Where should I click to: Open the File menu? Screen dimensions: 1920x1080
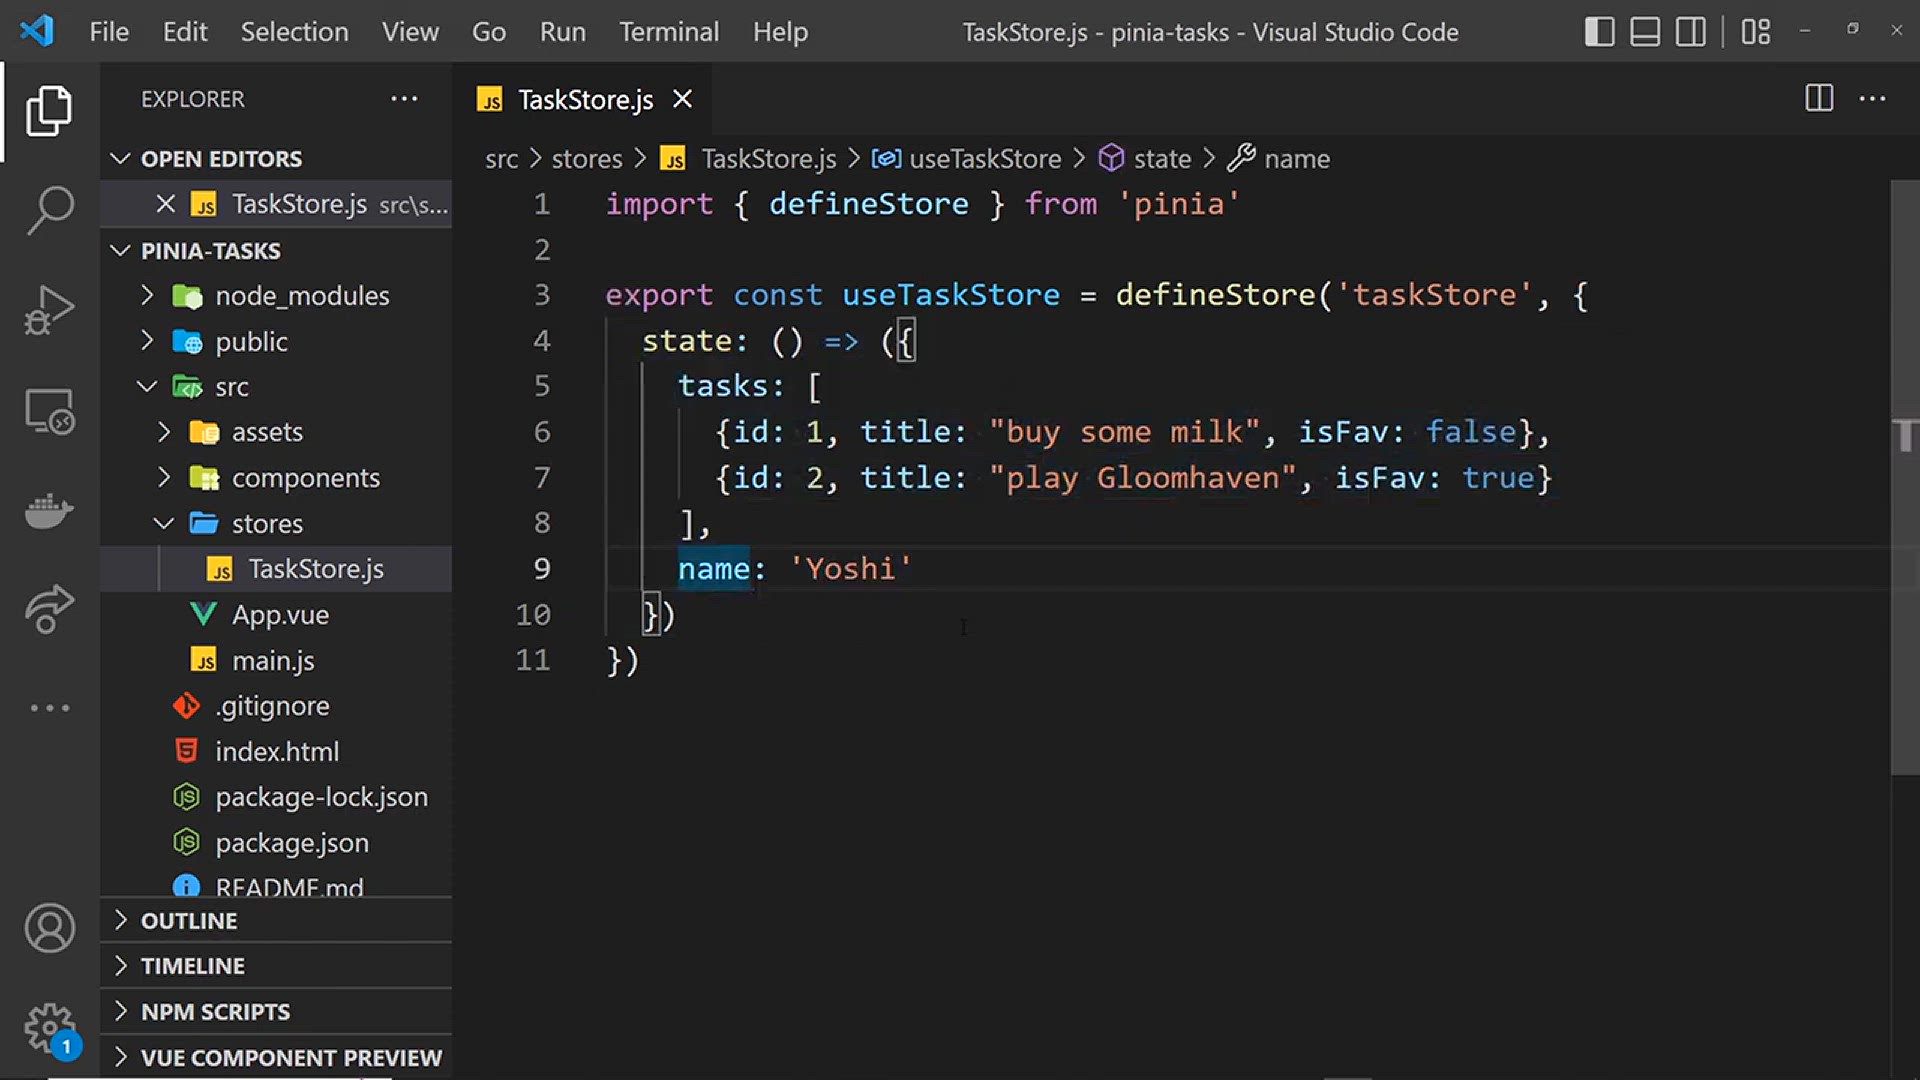109,32
